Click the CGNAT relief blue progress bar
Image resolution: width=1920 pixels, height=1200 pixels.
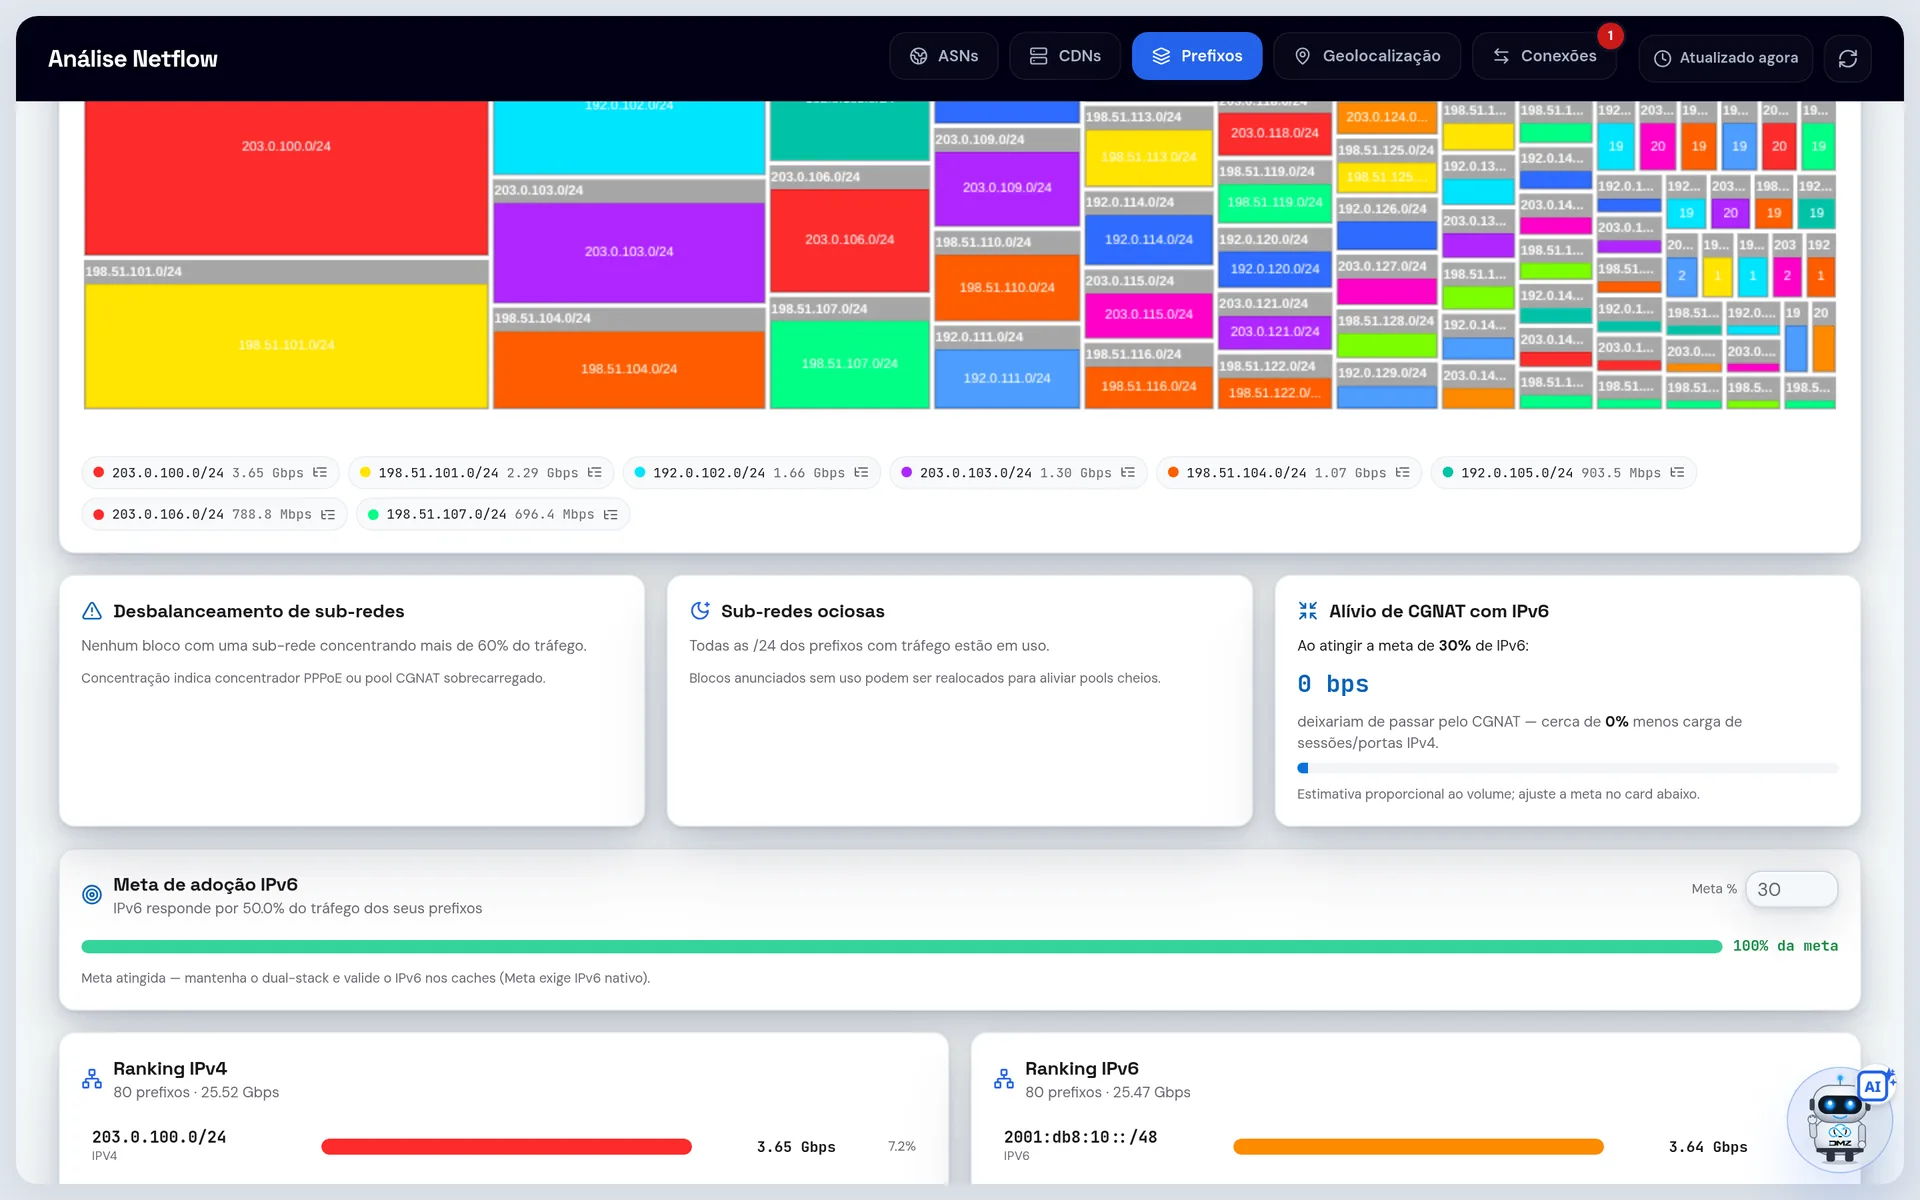click(x=1567, y=768)
